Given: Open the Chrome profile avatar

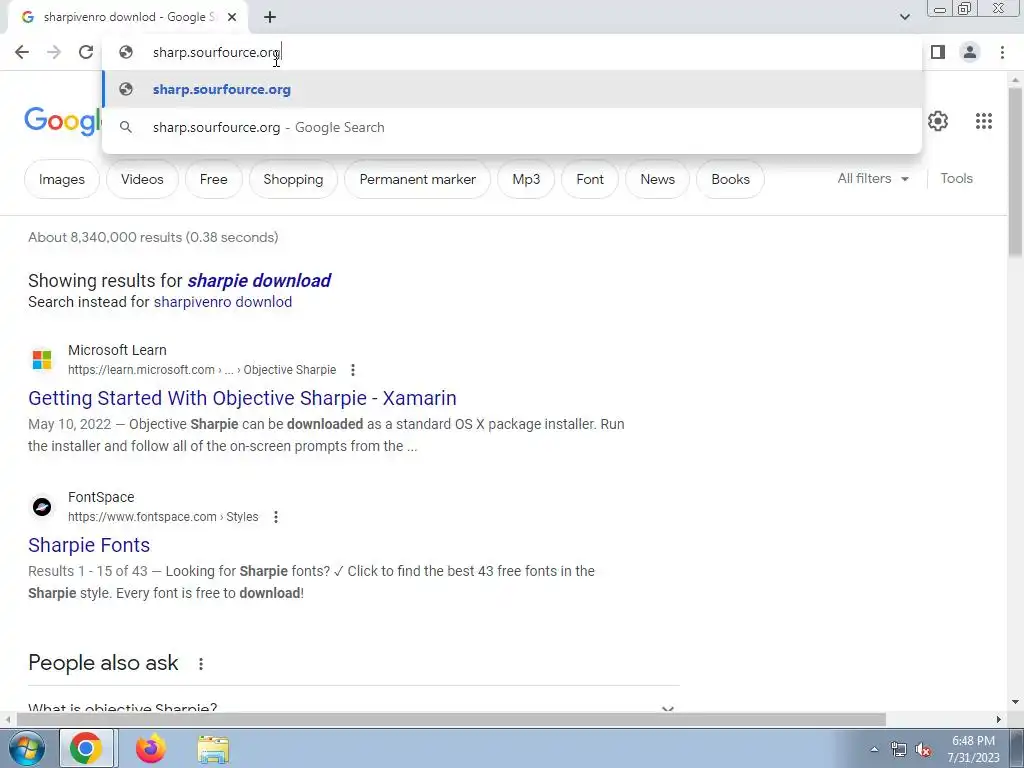Looking at the screenshot, I should (970, 52).
